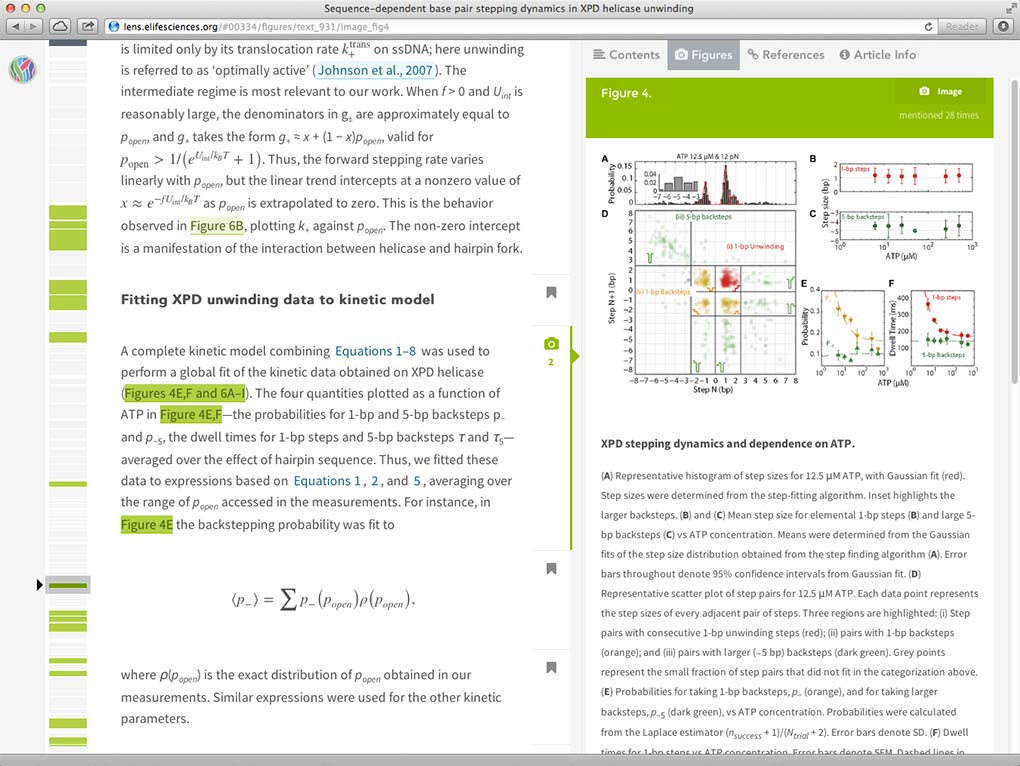
Task: Select the Figures tab
Action: click(704, 55)
